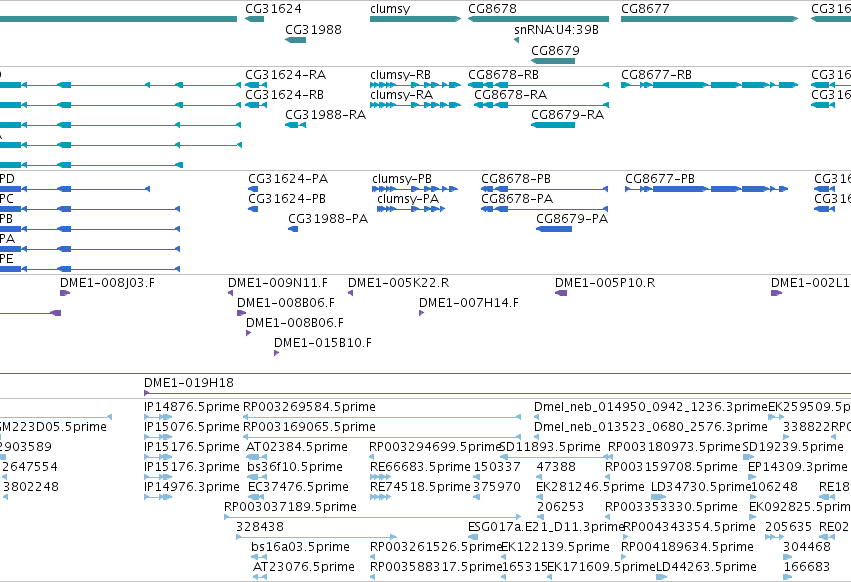Image resolution: width=851 pixels, height=582 pixels.
Task: Select EST label SD11893.5prime
Action: [x=550, y=447]
